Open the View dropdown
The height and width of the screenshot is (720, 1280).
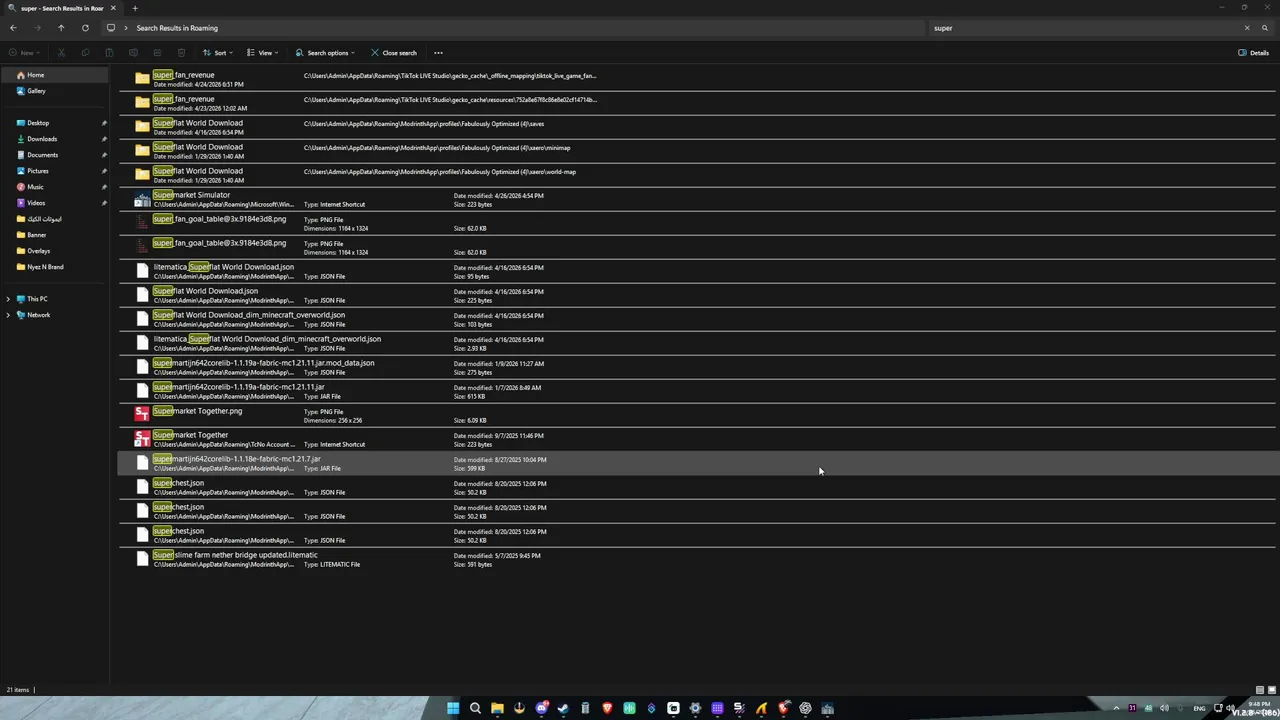click(x=263, y=53)
